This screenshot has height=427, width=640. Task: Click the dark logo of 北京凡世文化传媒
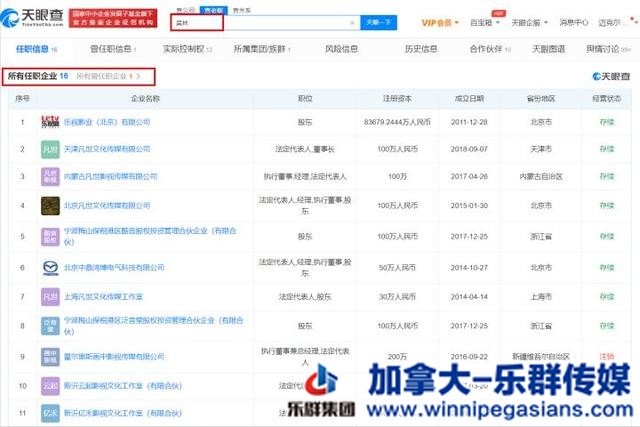pyautogui.click(x=50, y=205)
